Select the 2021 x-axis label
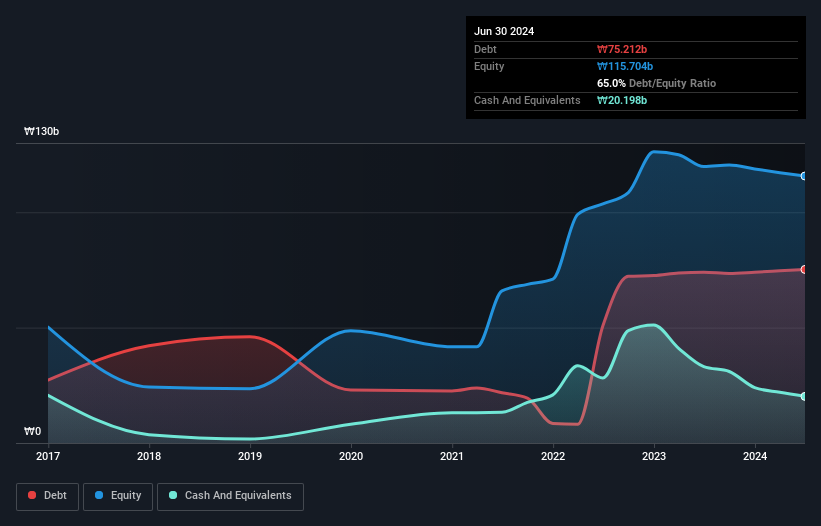The width and height of the screenshot is (821, 526). coord(452,456)
